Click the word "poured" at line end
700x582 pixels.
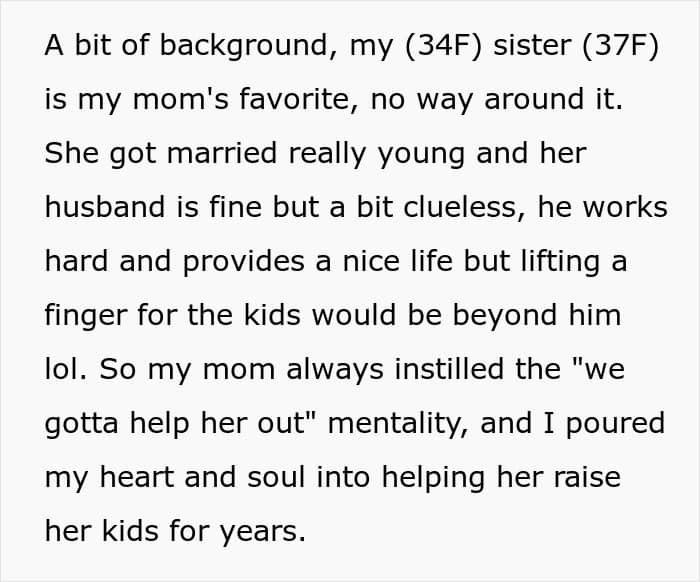pyautogui.click(x=615, y=424)
